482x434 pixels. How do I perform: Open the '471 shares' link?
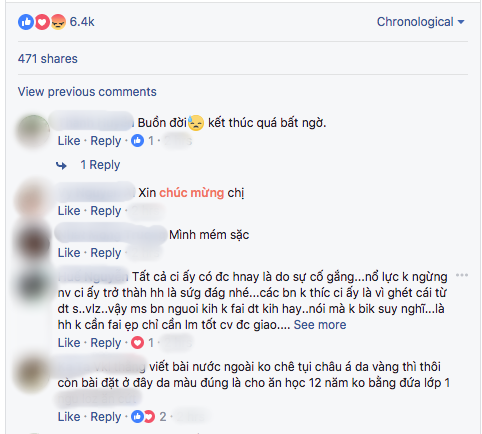pyautogui.click(x=48, y=59)
